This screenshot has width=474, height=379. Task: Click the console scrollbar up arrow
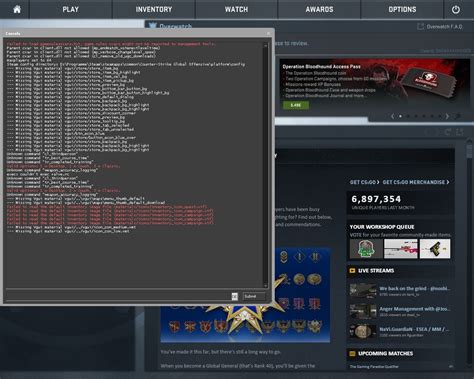click(266, 45)
